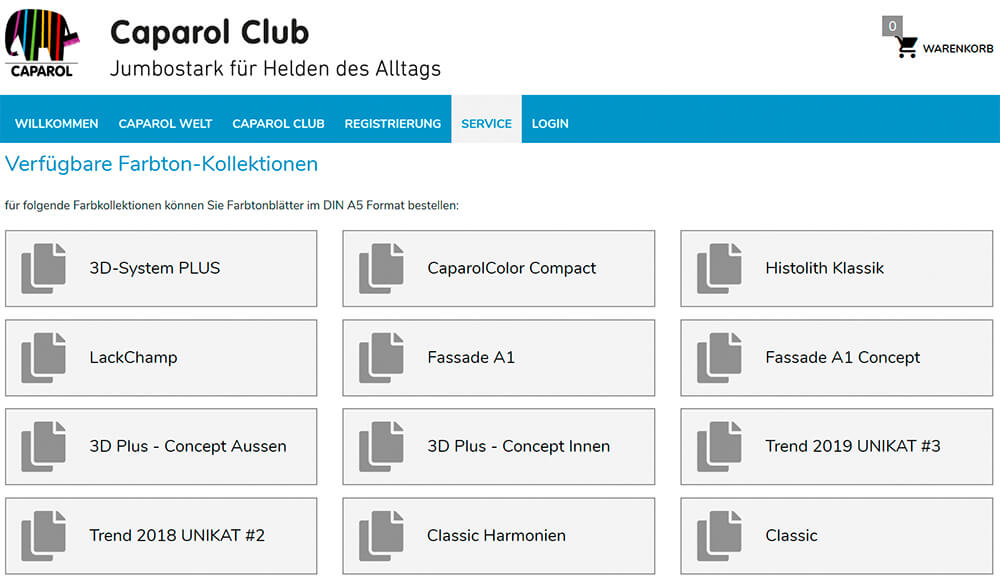Click the document icon for 3D Plus - Concept Innen

381,446
